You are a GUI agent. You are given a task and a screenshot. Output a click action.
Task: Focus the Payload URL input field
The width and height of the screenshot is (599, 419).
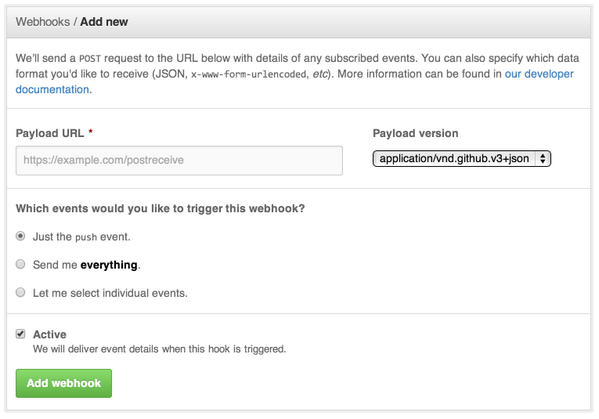coord(179,160)
